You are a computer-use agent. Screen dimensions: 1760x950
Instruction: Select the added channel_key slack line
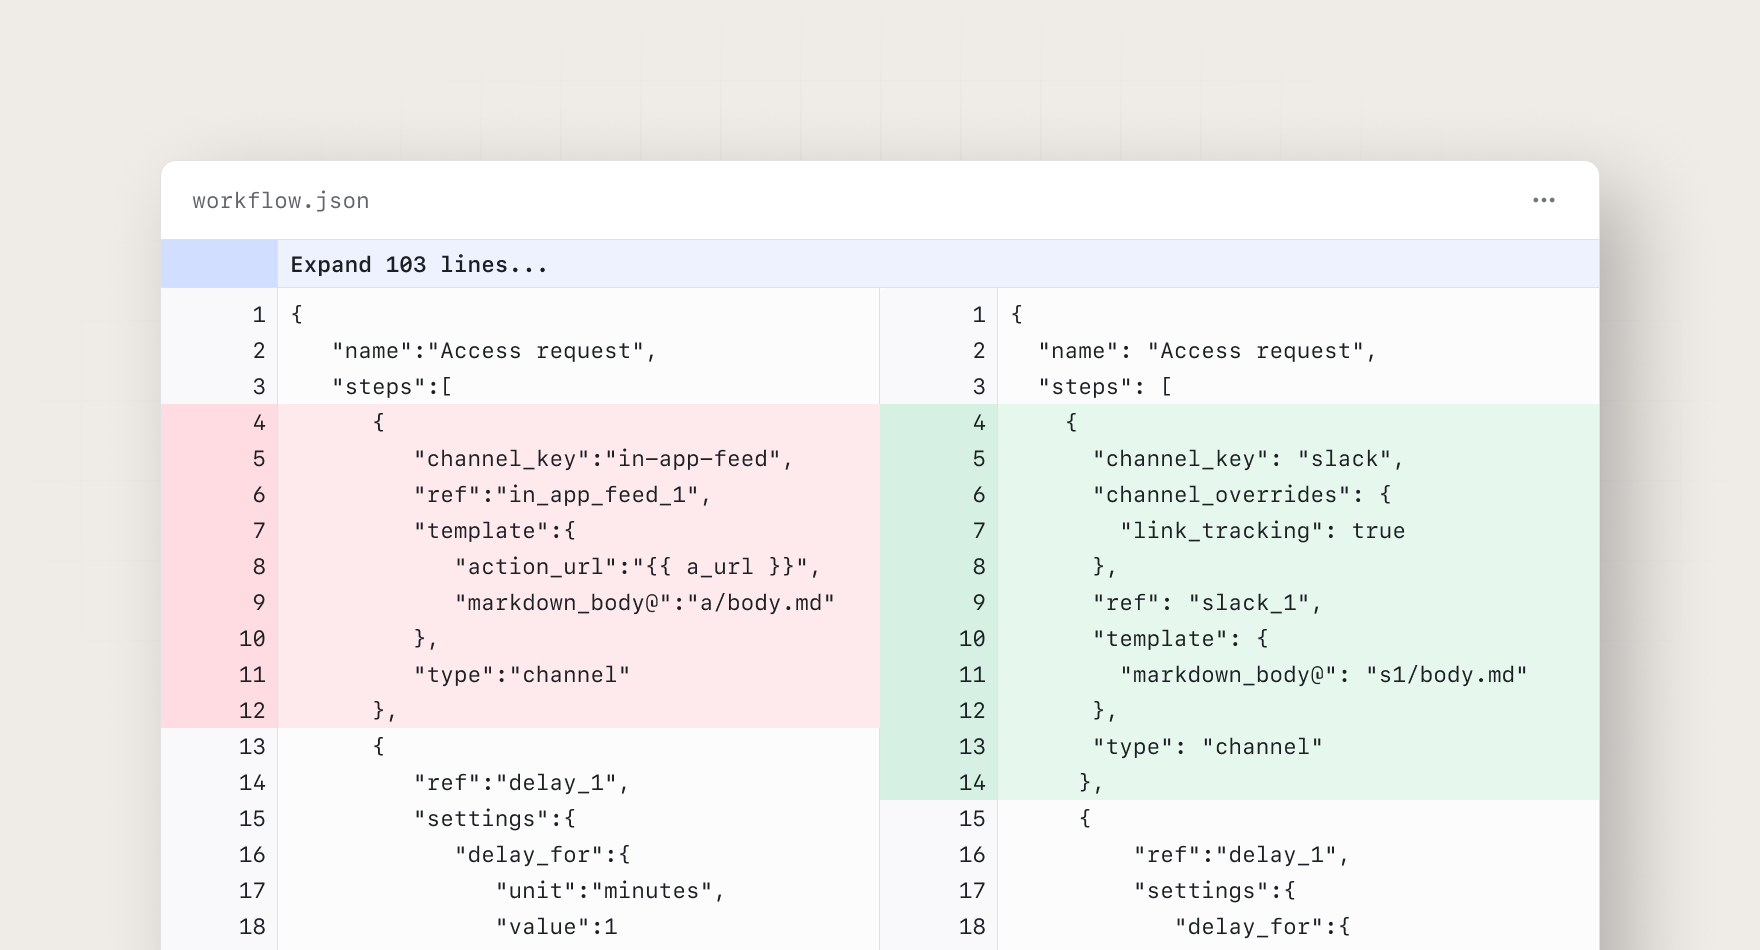click(1246, 458)
